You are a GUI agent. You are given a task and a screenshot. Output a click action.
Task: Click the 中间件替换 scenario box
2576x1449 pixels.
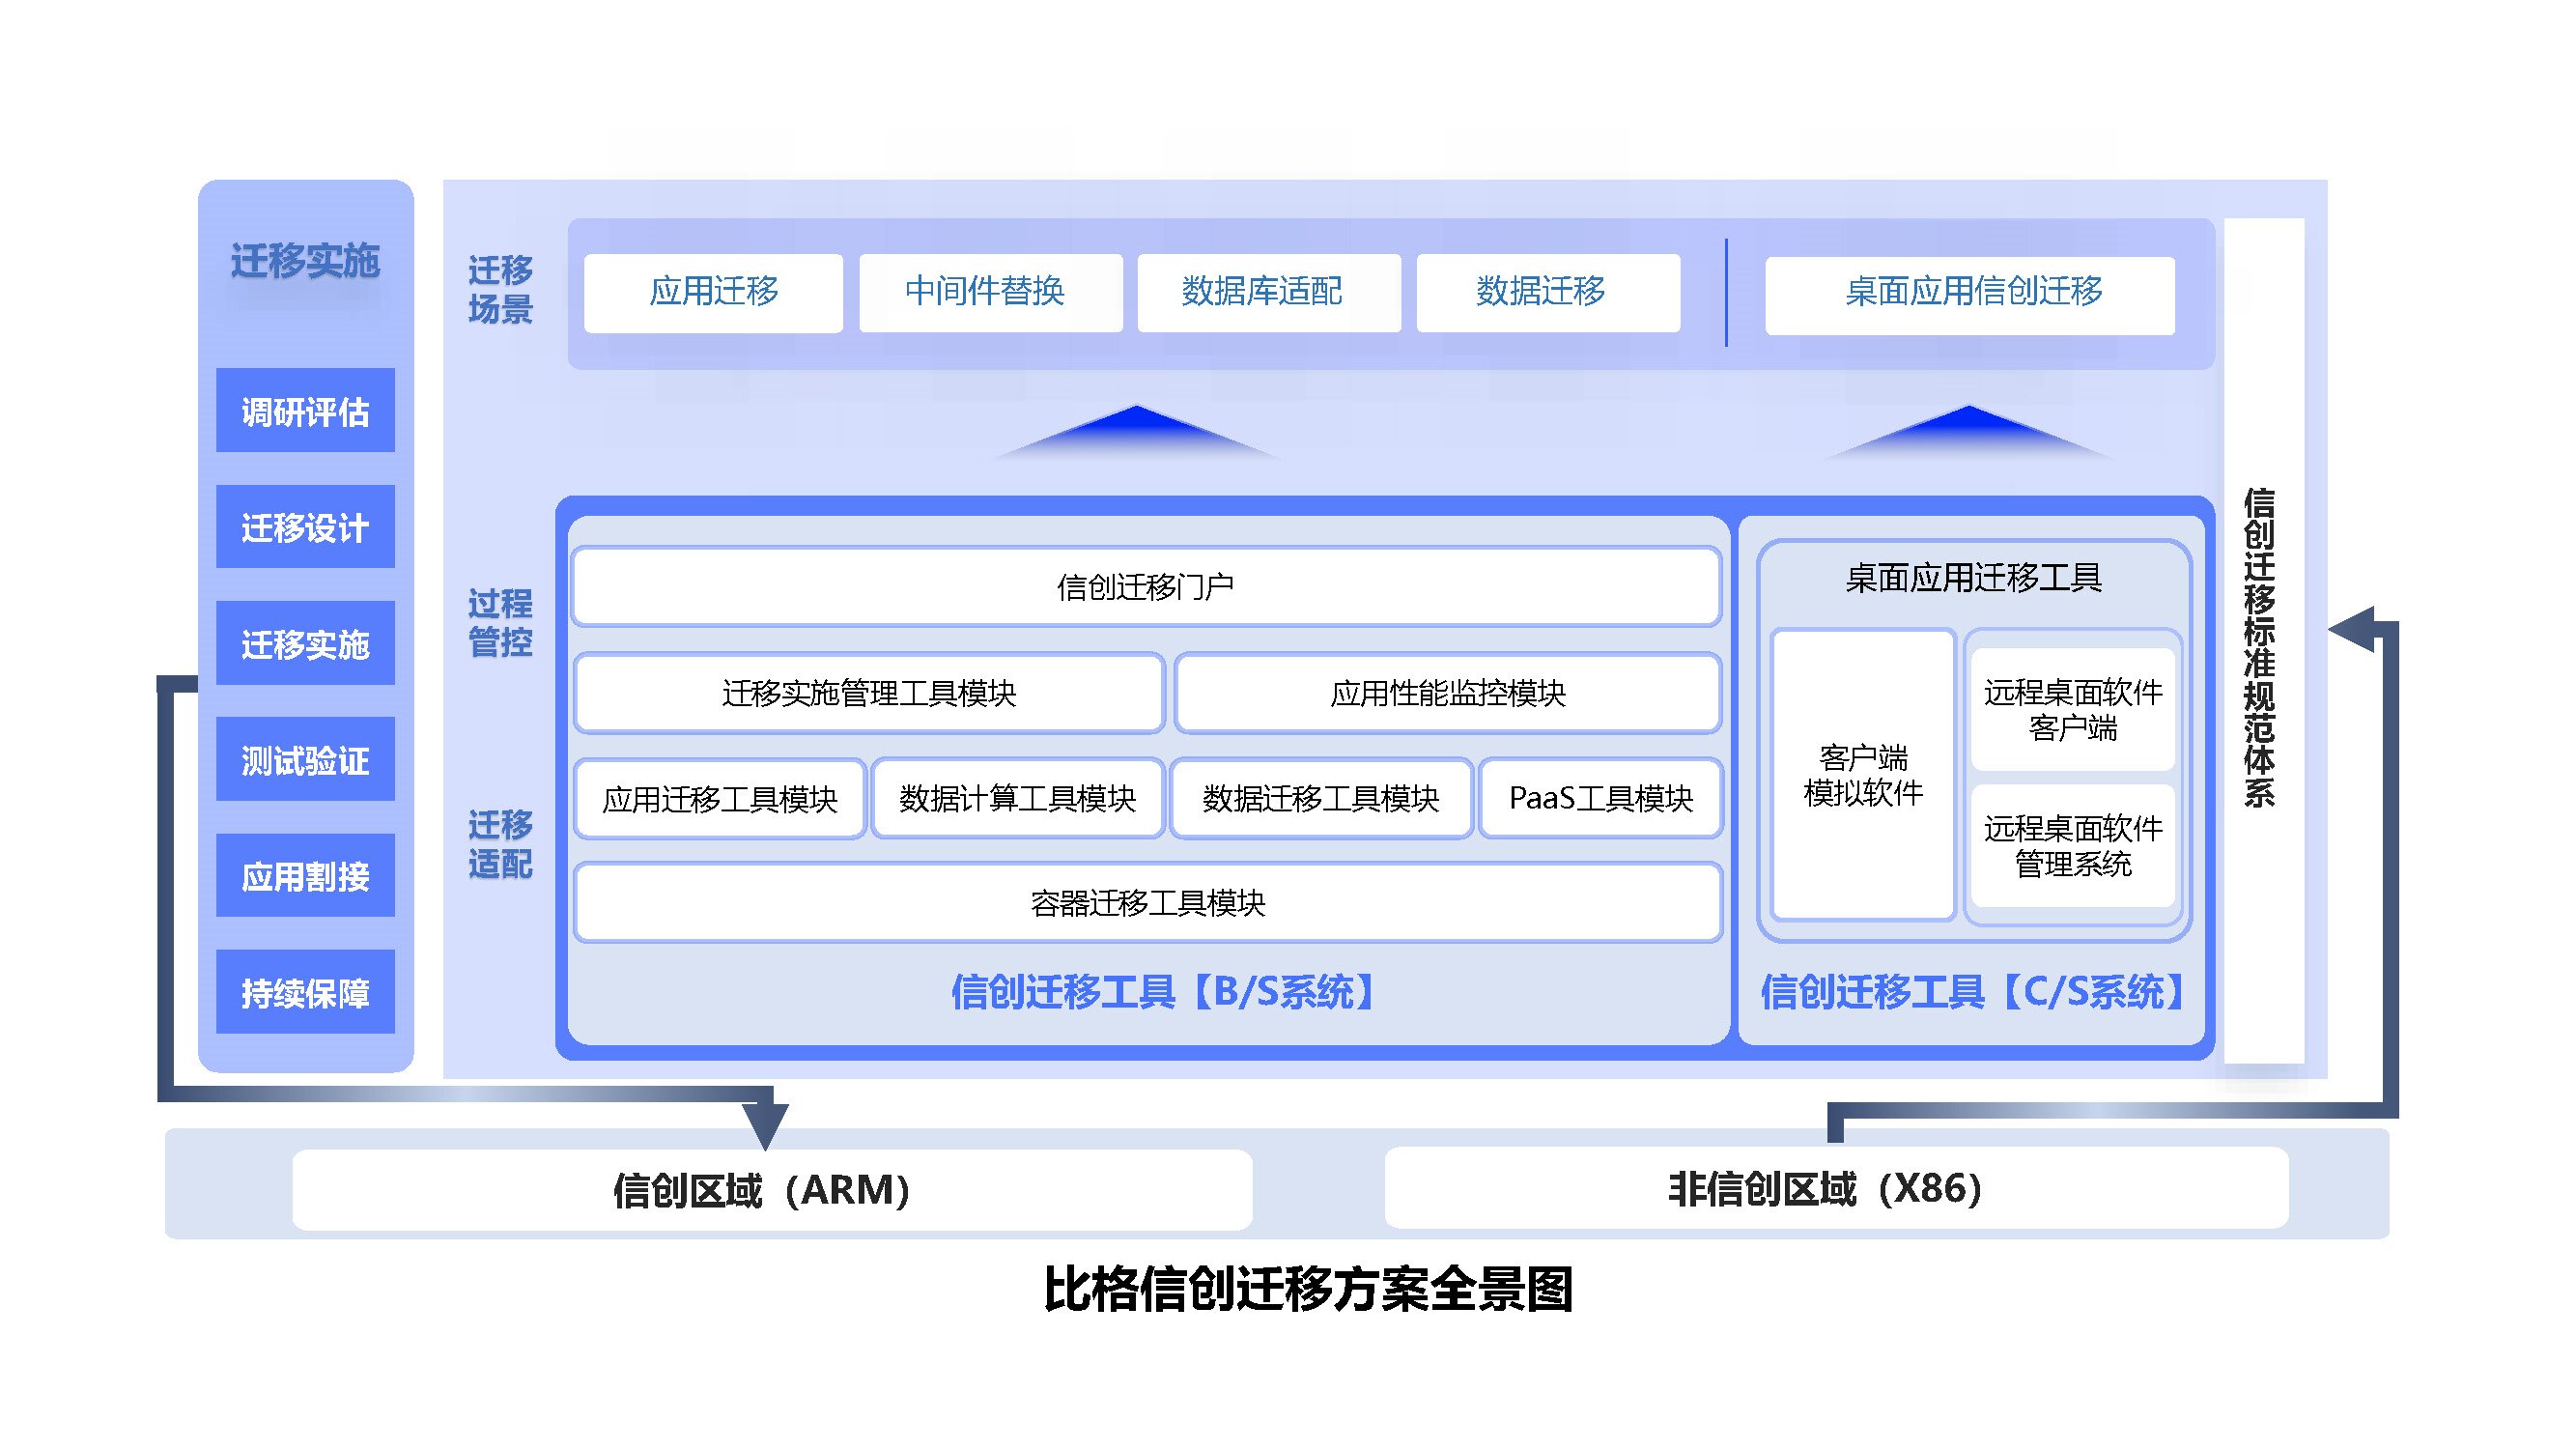990,292
